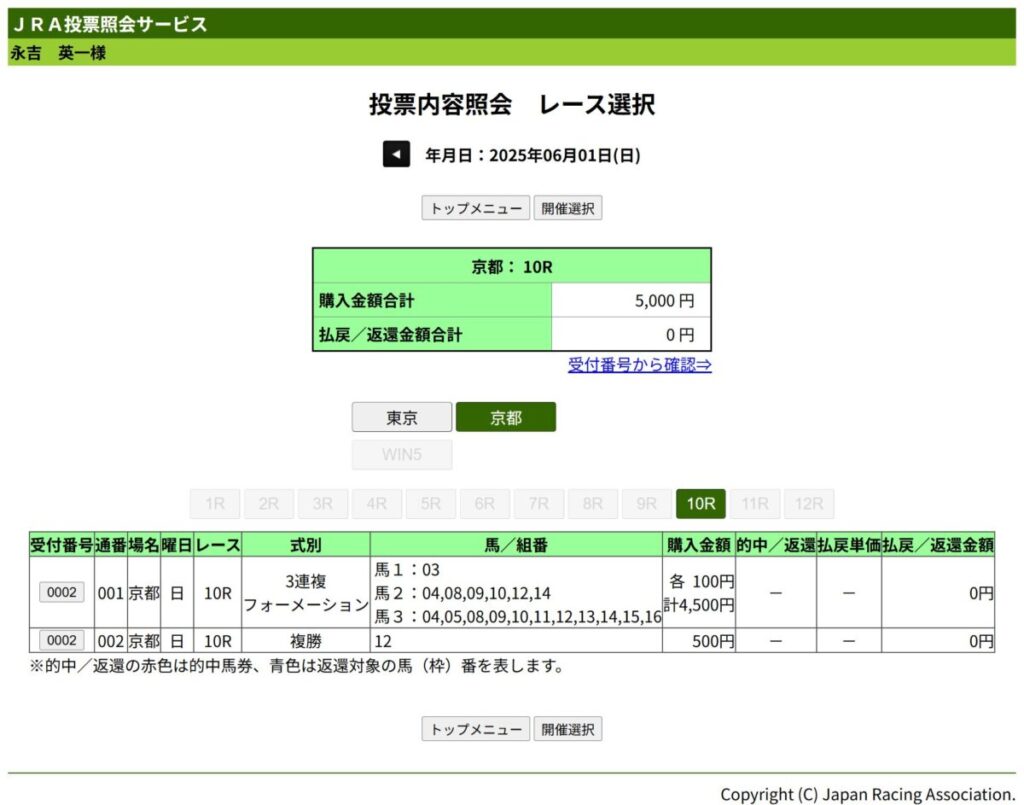This screenshot has height=805, width=1024.
Task: Open receipt 0002 in the 複勝 row
Action: click(62, 640)
